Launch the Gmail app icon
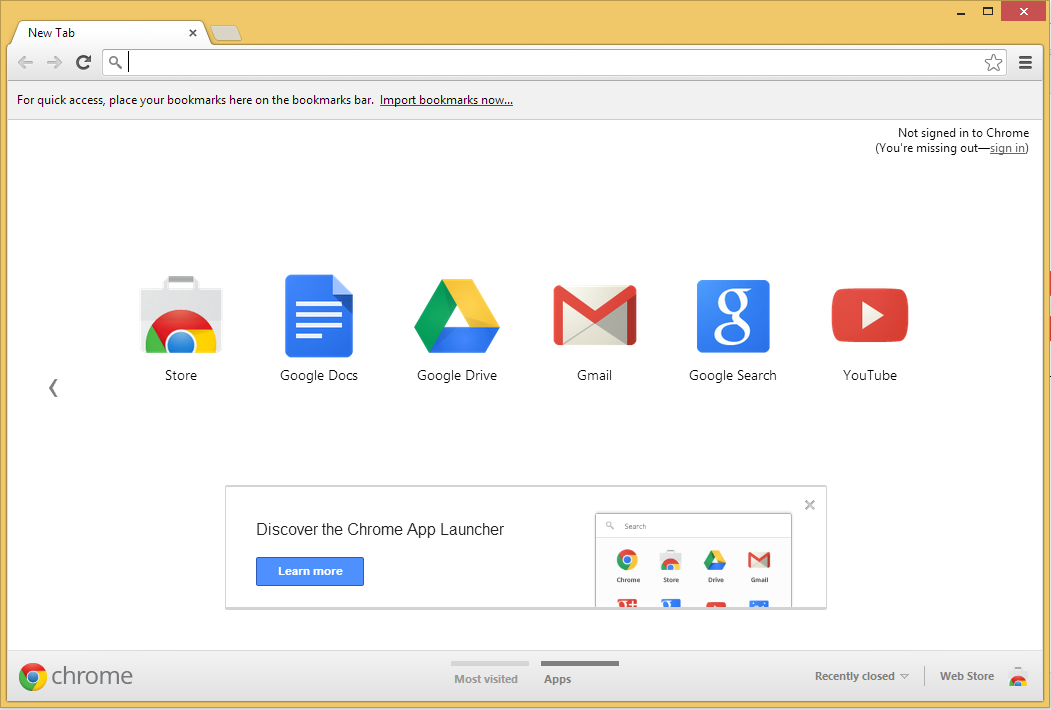 (x=595, y=315)
